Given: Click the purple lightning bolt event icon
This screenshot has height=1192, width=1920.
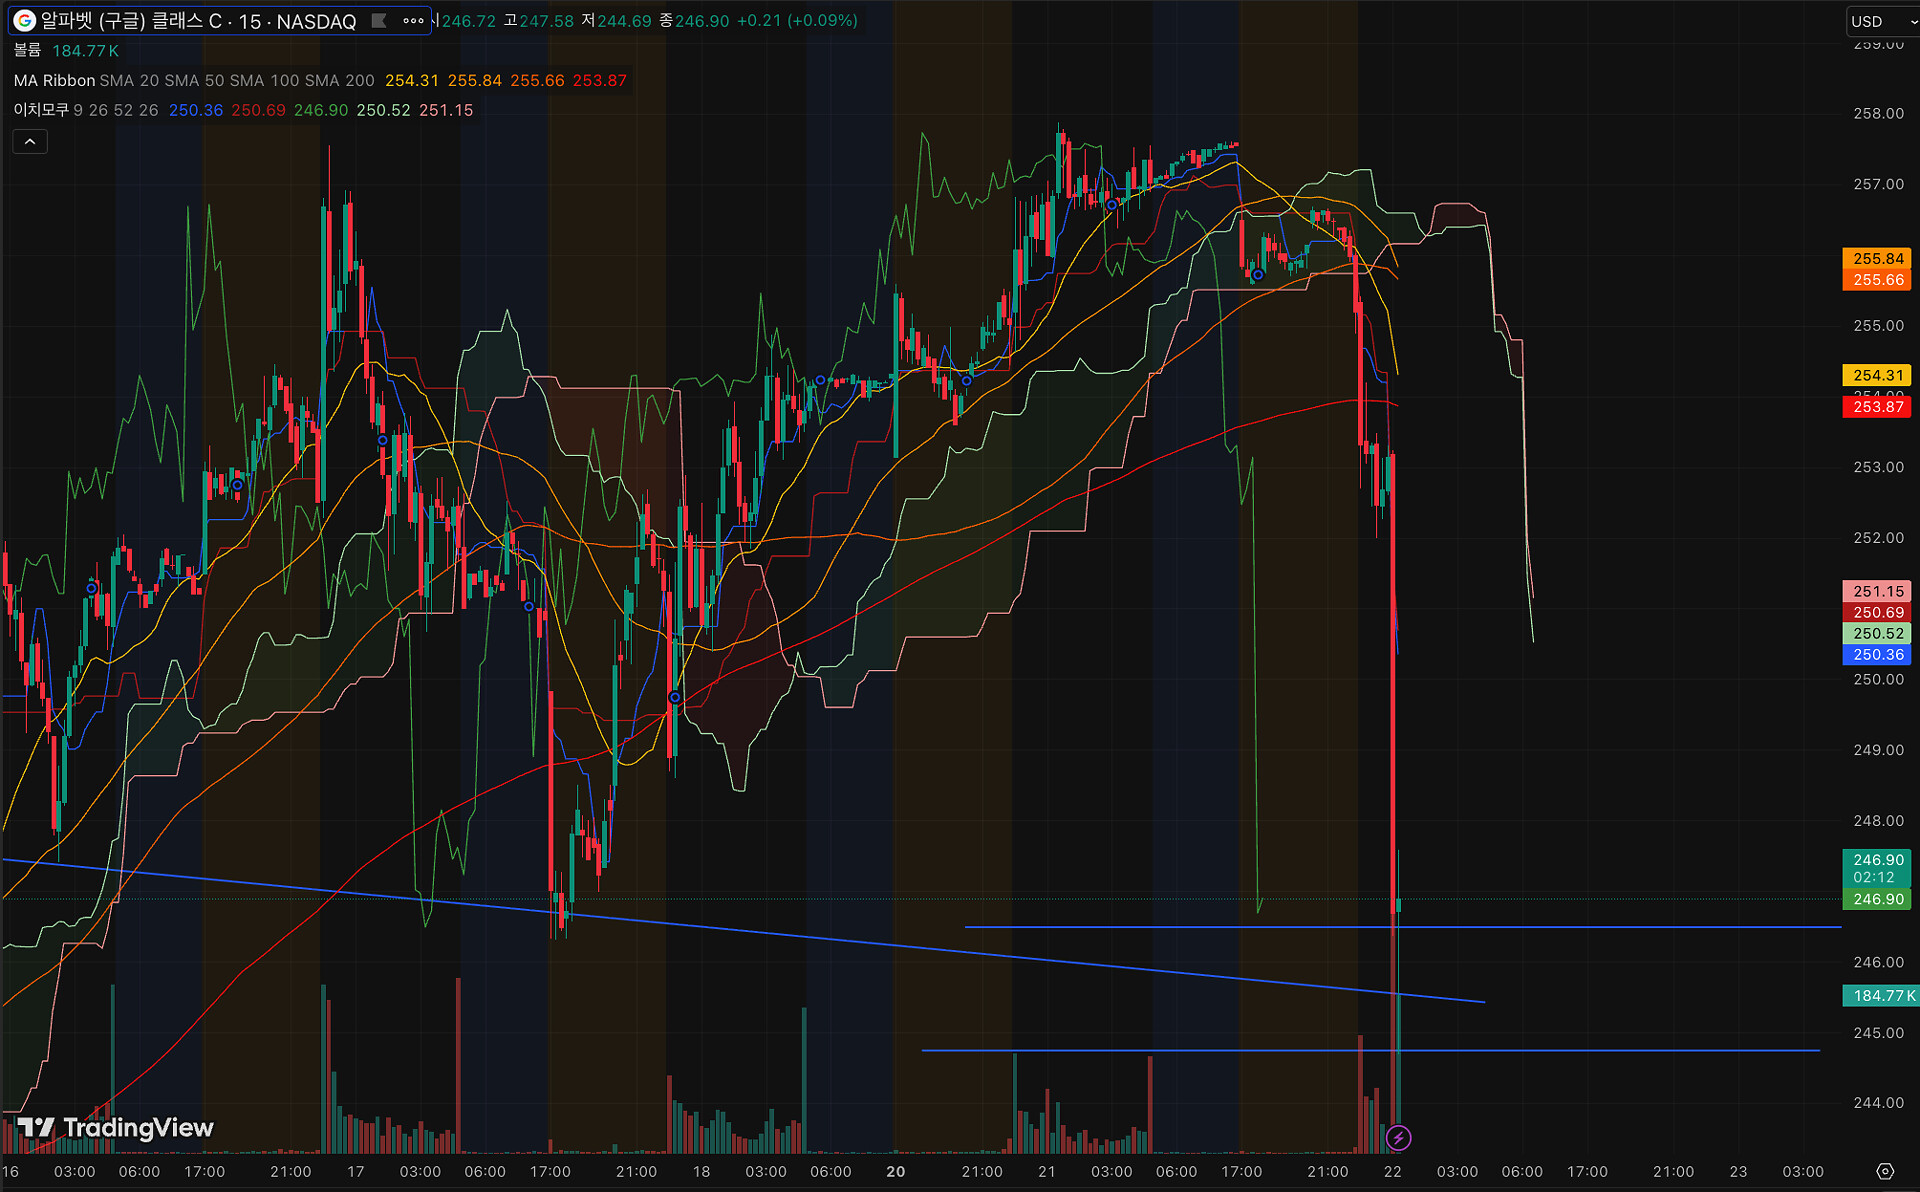Looking at the screenshot, I should tap(1398, 1138).
